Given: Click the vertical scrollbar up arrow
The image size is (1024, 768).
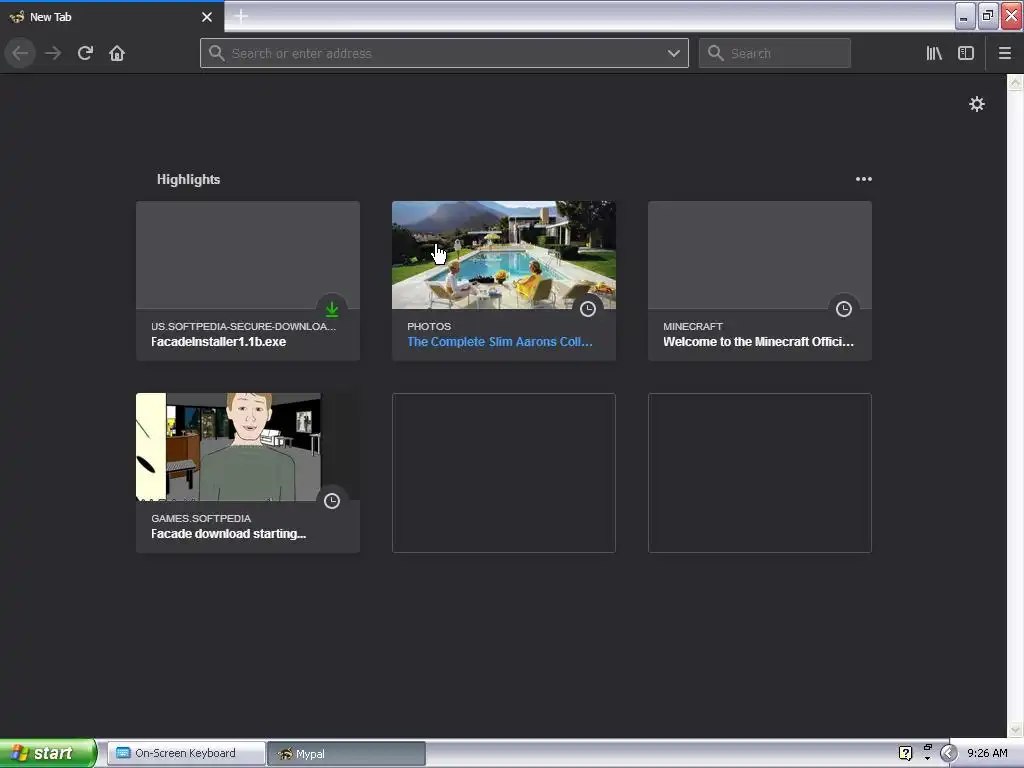Looking at the screenshot, I should (1015, 83).
